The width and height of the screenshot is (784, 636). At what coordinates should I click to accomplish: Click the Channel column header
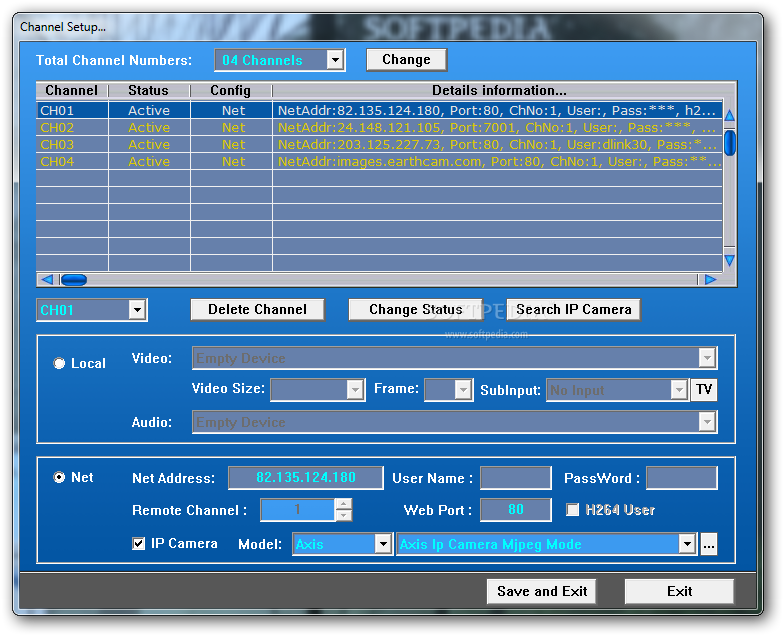click(x=72, y=90)
